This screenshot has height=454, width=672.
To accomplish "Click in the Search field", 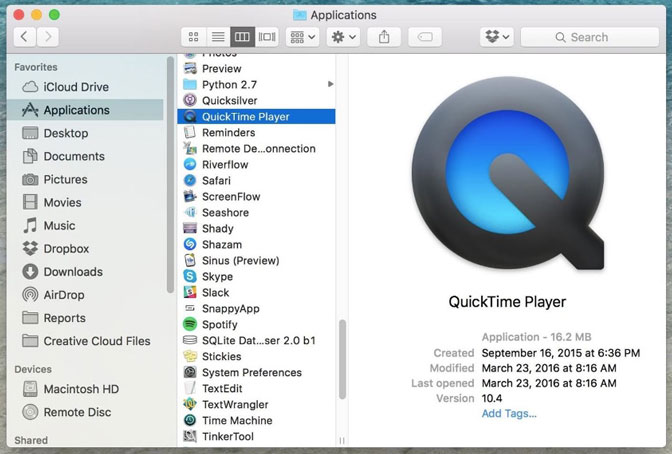I will (x=590, y=37).
